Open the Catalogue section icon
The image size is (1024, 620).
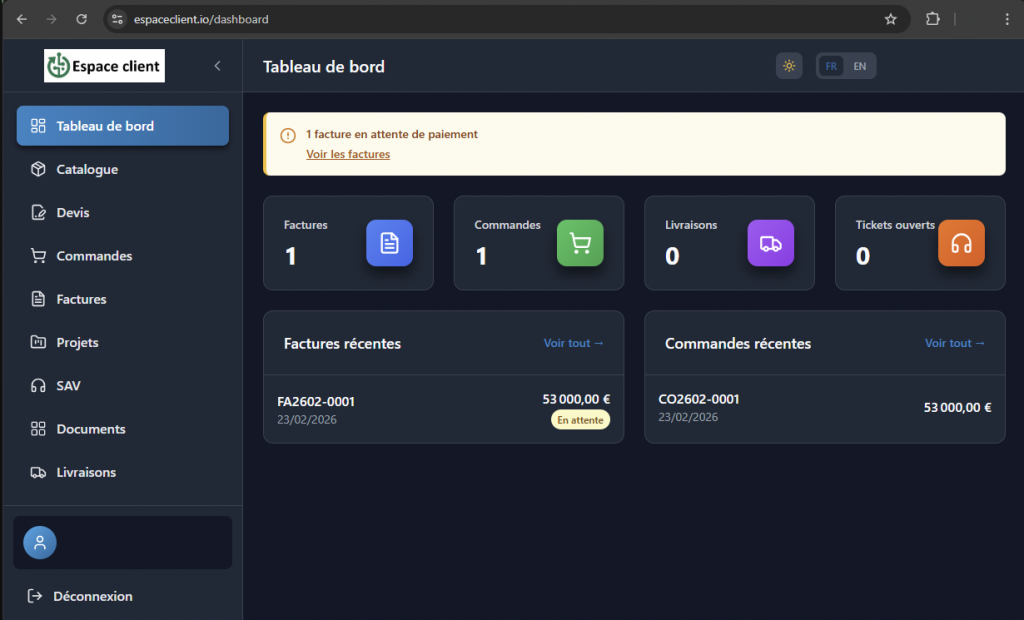[35, 169]
